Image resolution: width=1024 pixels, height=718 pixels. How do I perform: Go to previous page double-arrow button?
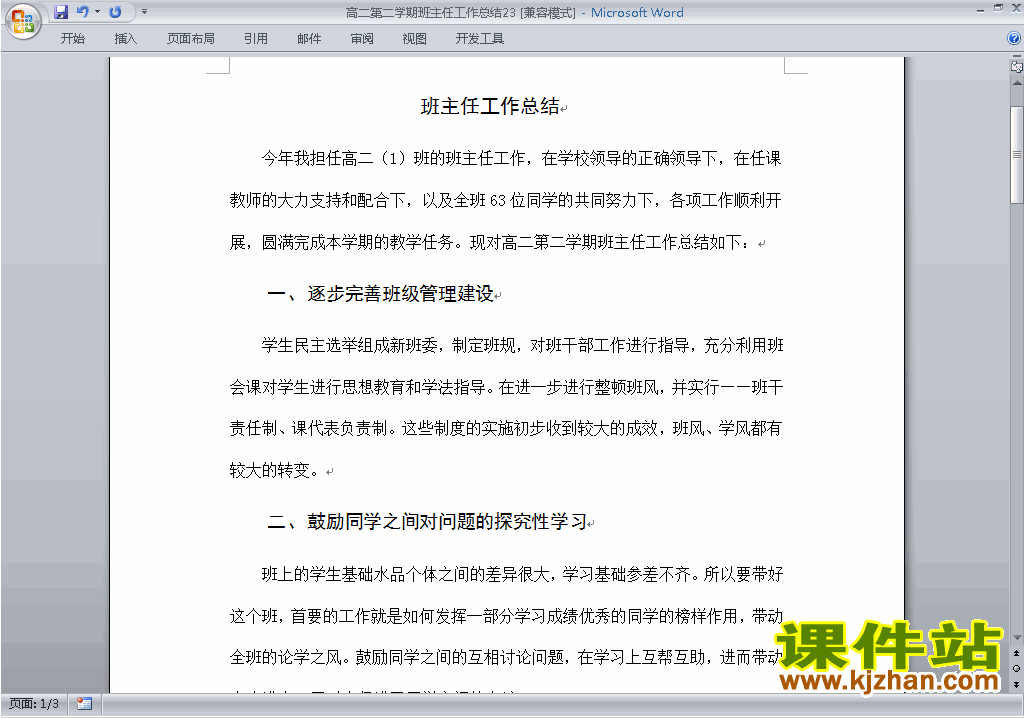[1016, 653]
